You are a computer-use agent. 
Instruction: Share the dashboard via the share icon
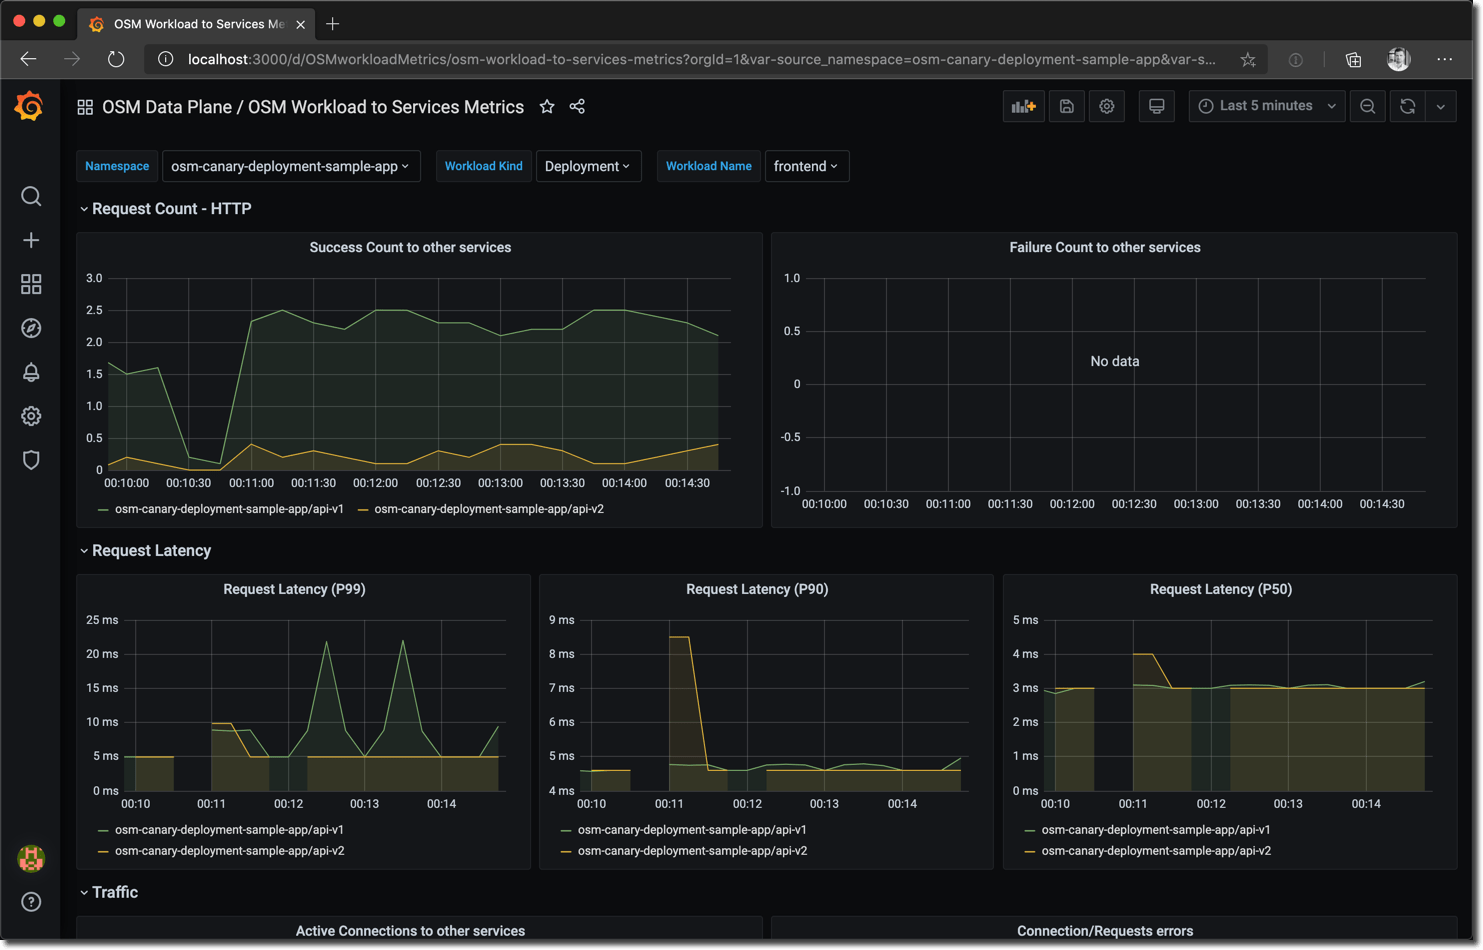click(577, 106)
